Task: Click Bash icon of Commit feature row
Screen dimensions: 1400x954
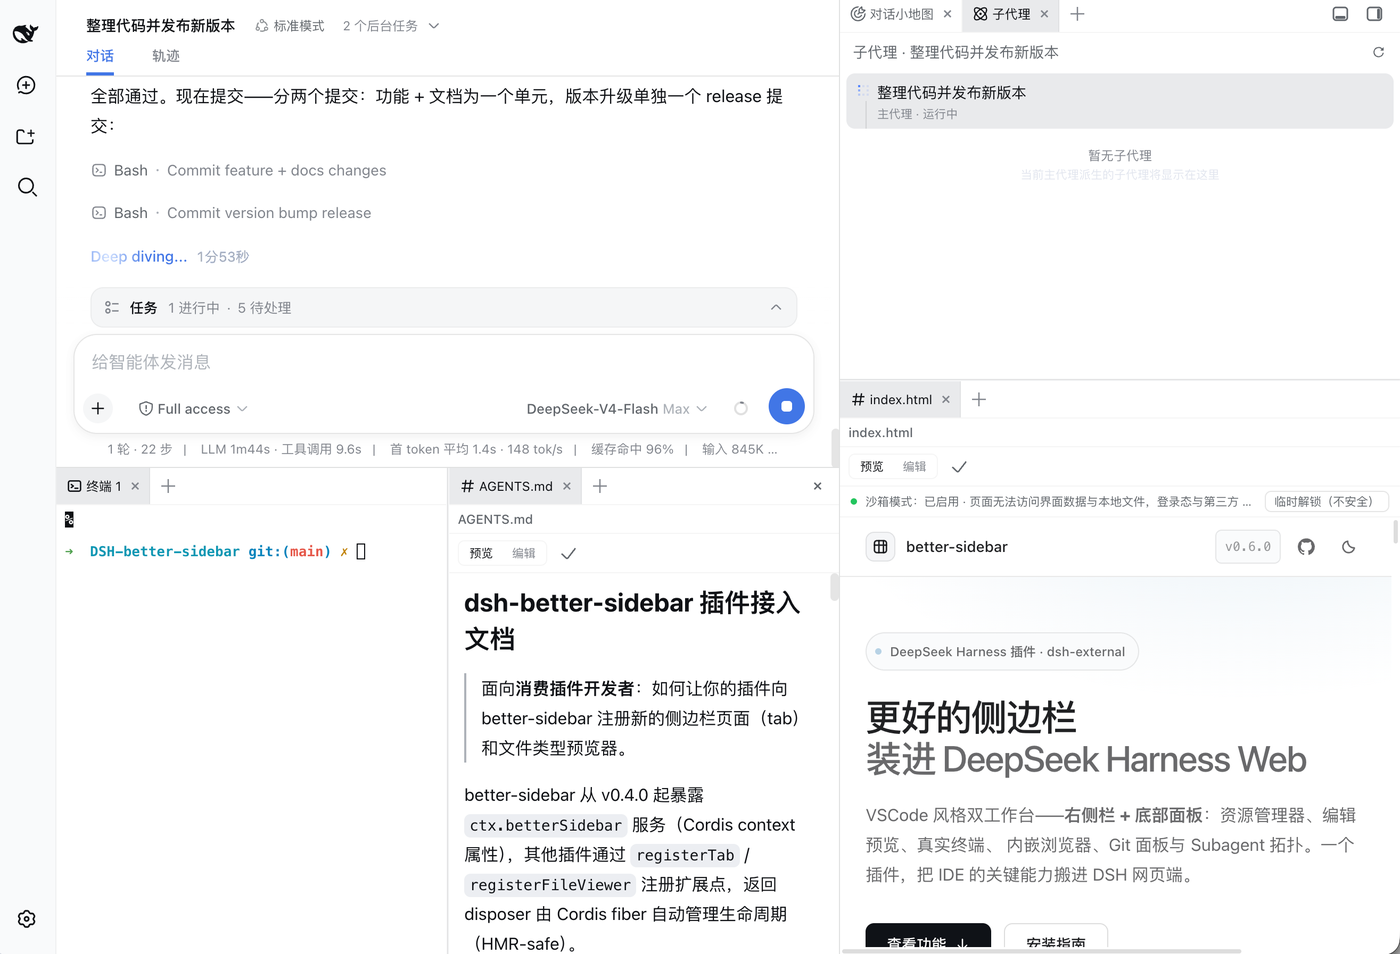Action: [99, 170]
